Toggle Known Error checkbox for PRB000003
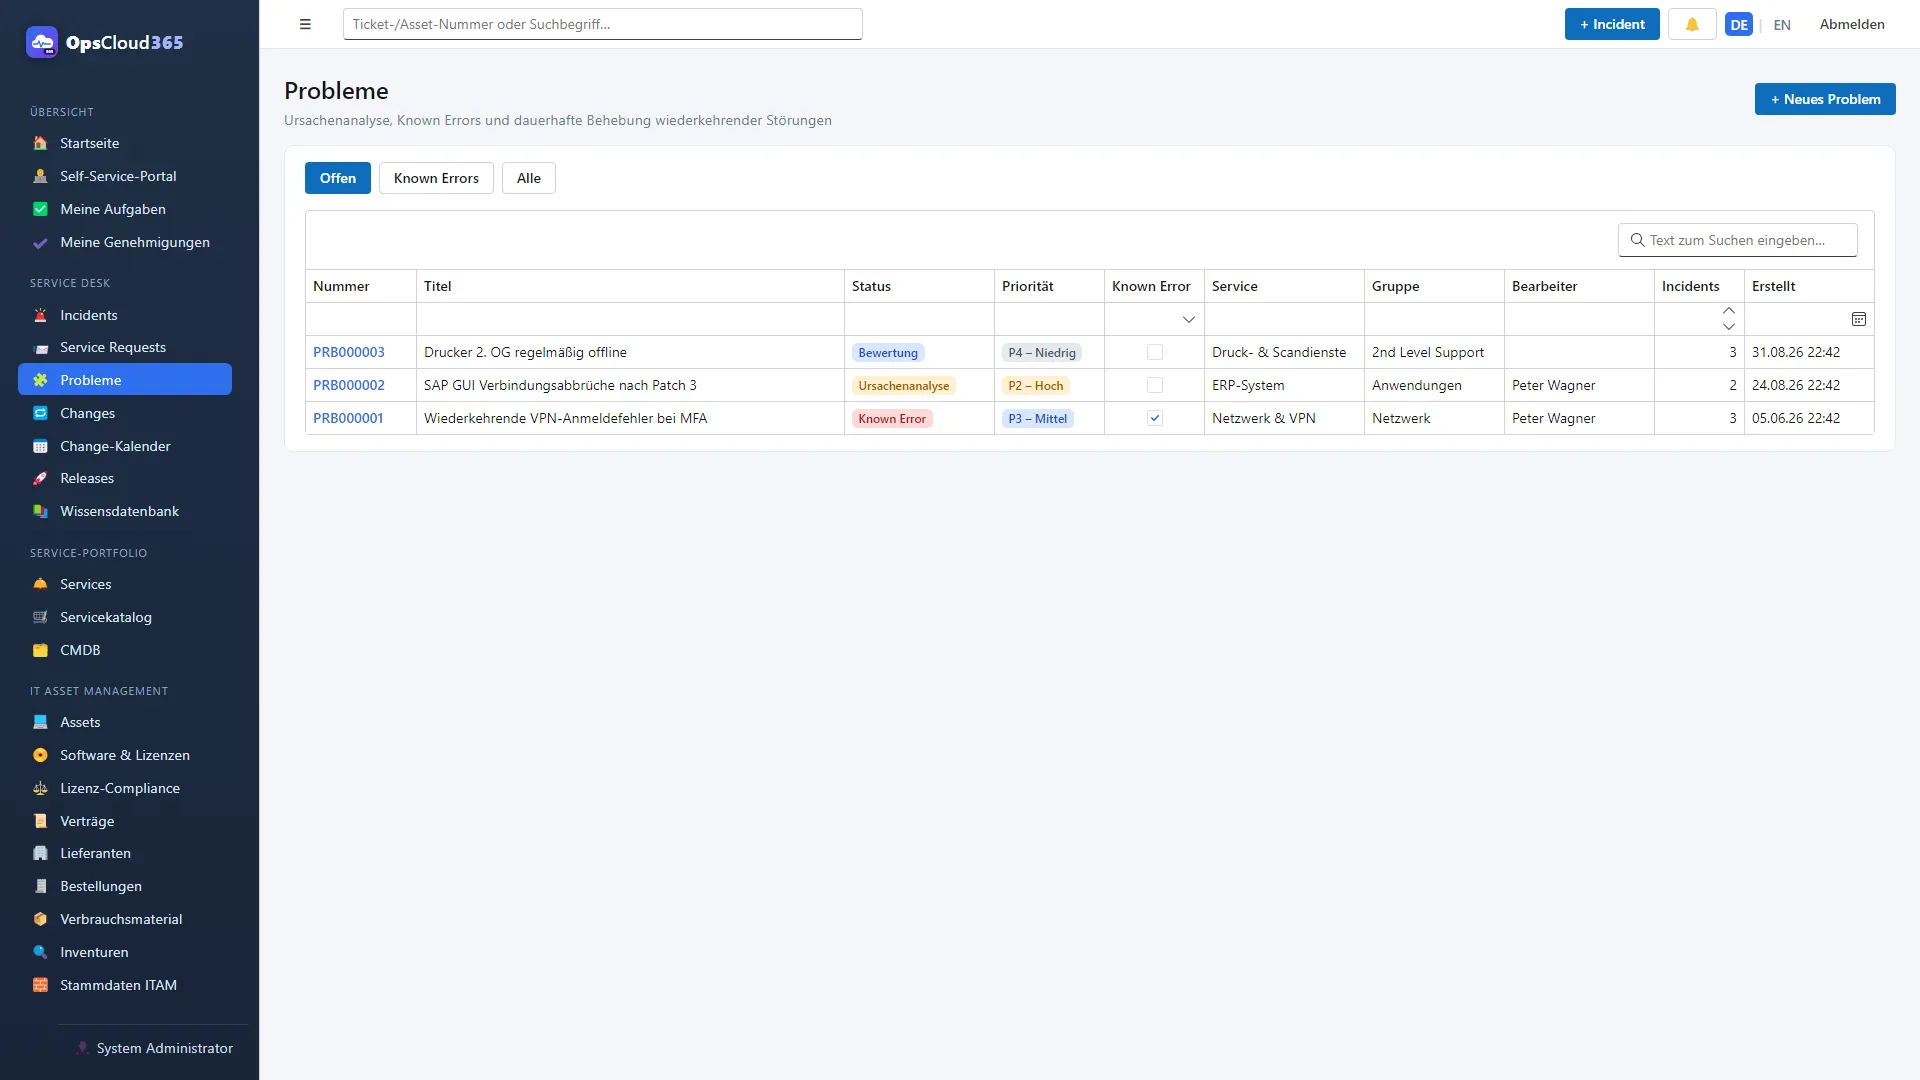Viewport: 1920px width, 1080px height. coord(1154,352)
